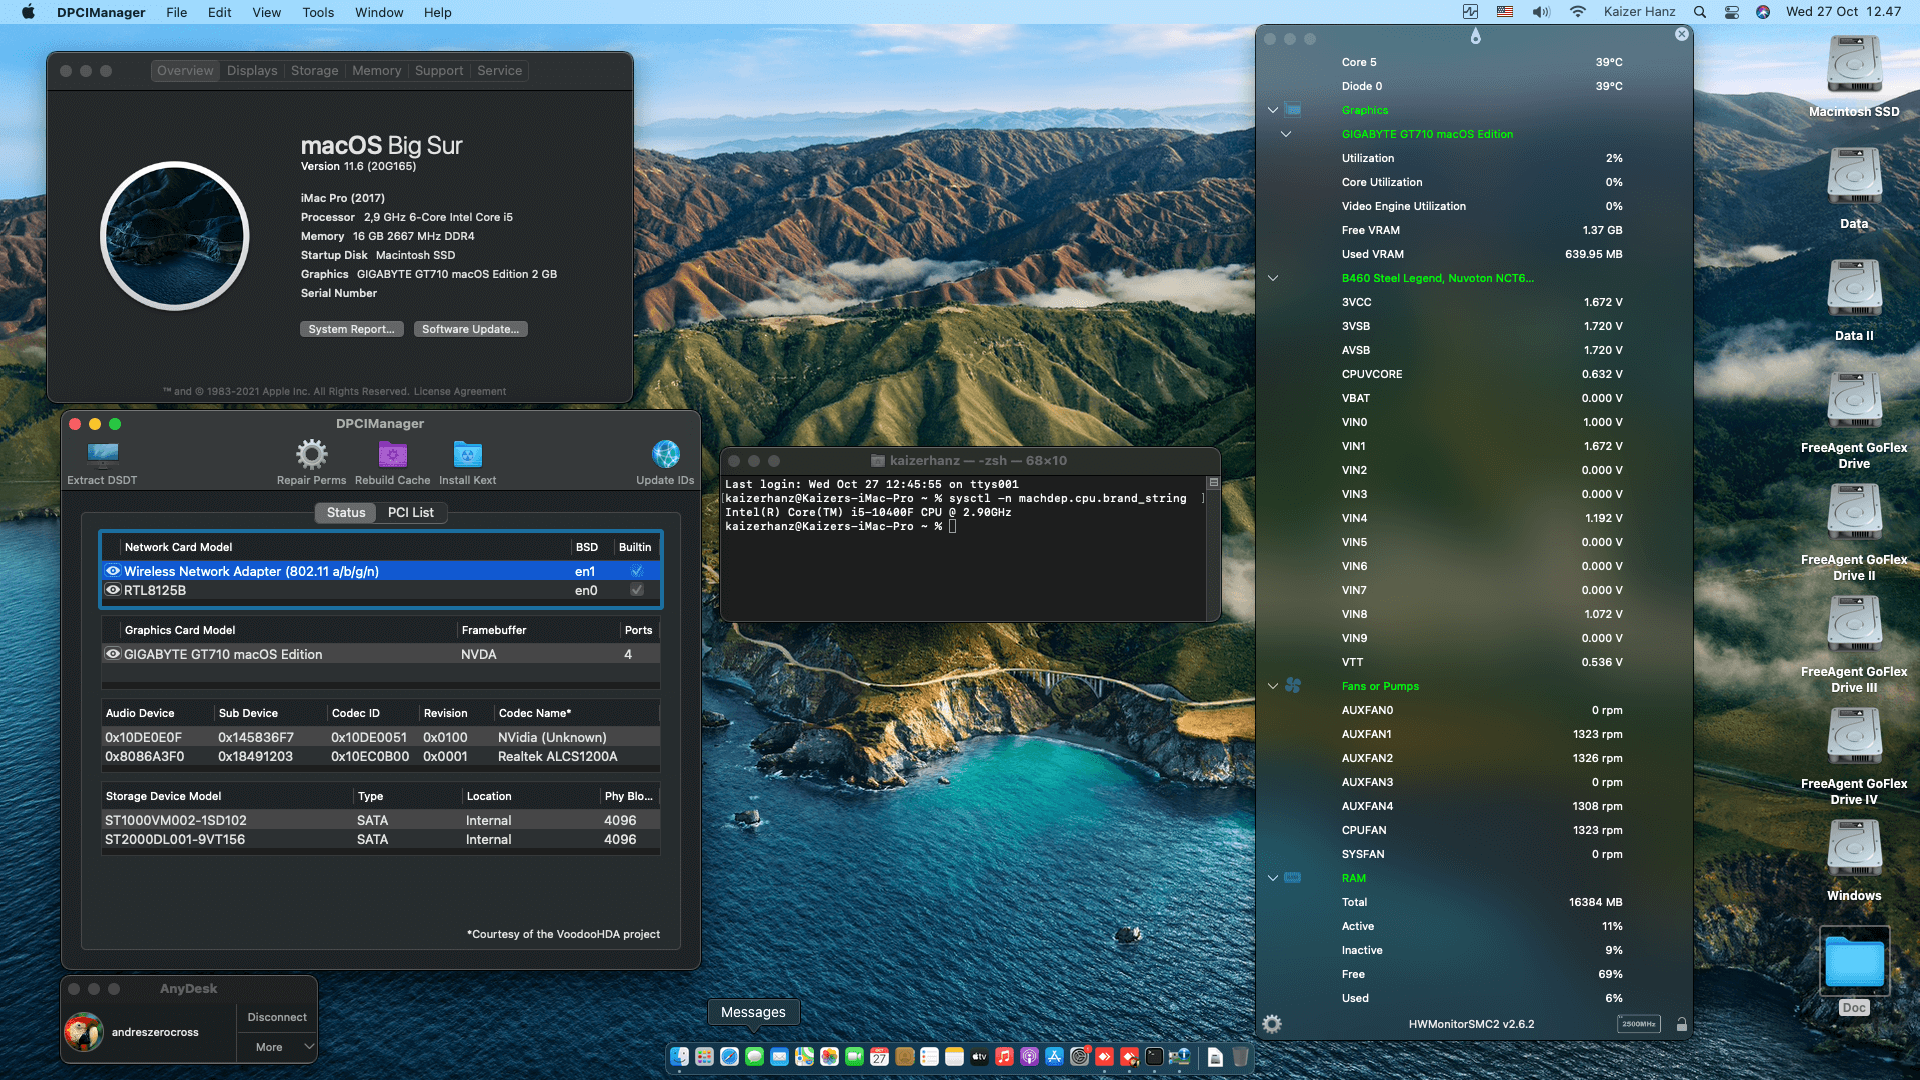Select the Realtek ALCS1200A audio row
The height and width of the screenshot is (1080, 1920).
(x=380, y=756)
